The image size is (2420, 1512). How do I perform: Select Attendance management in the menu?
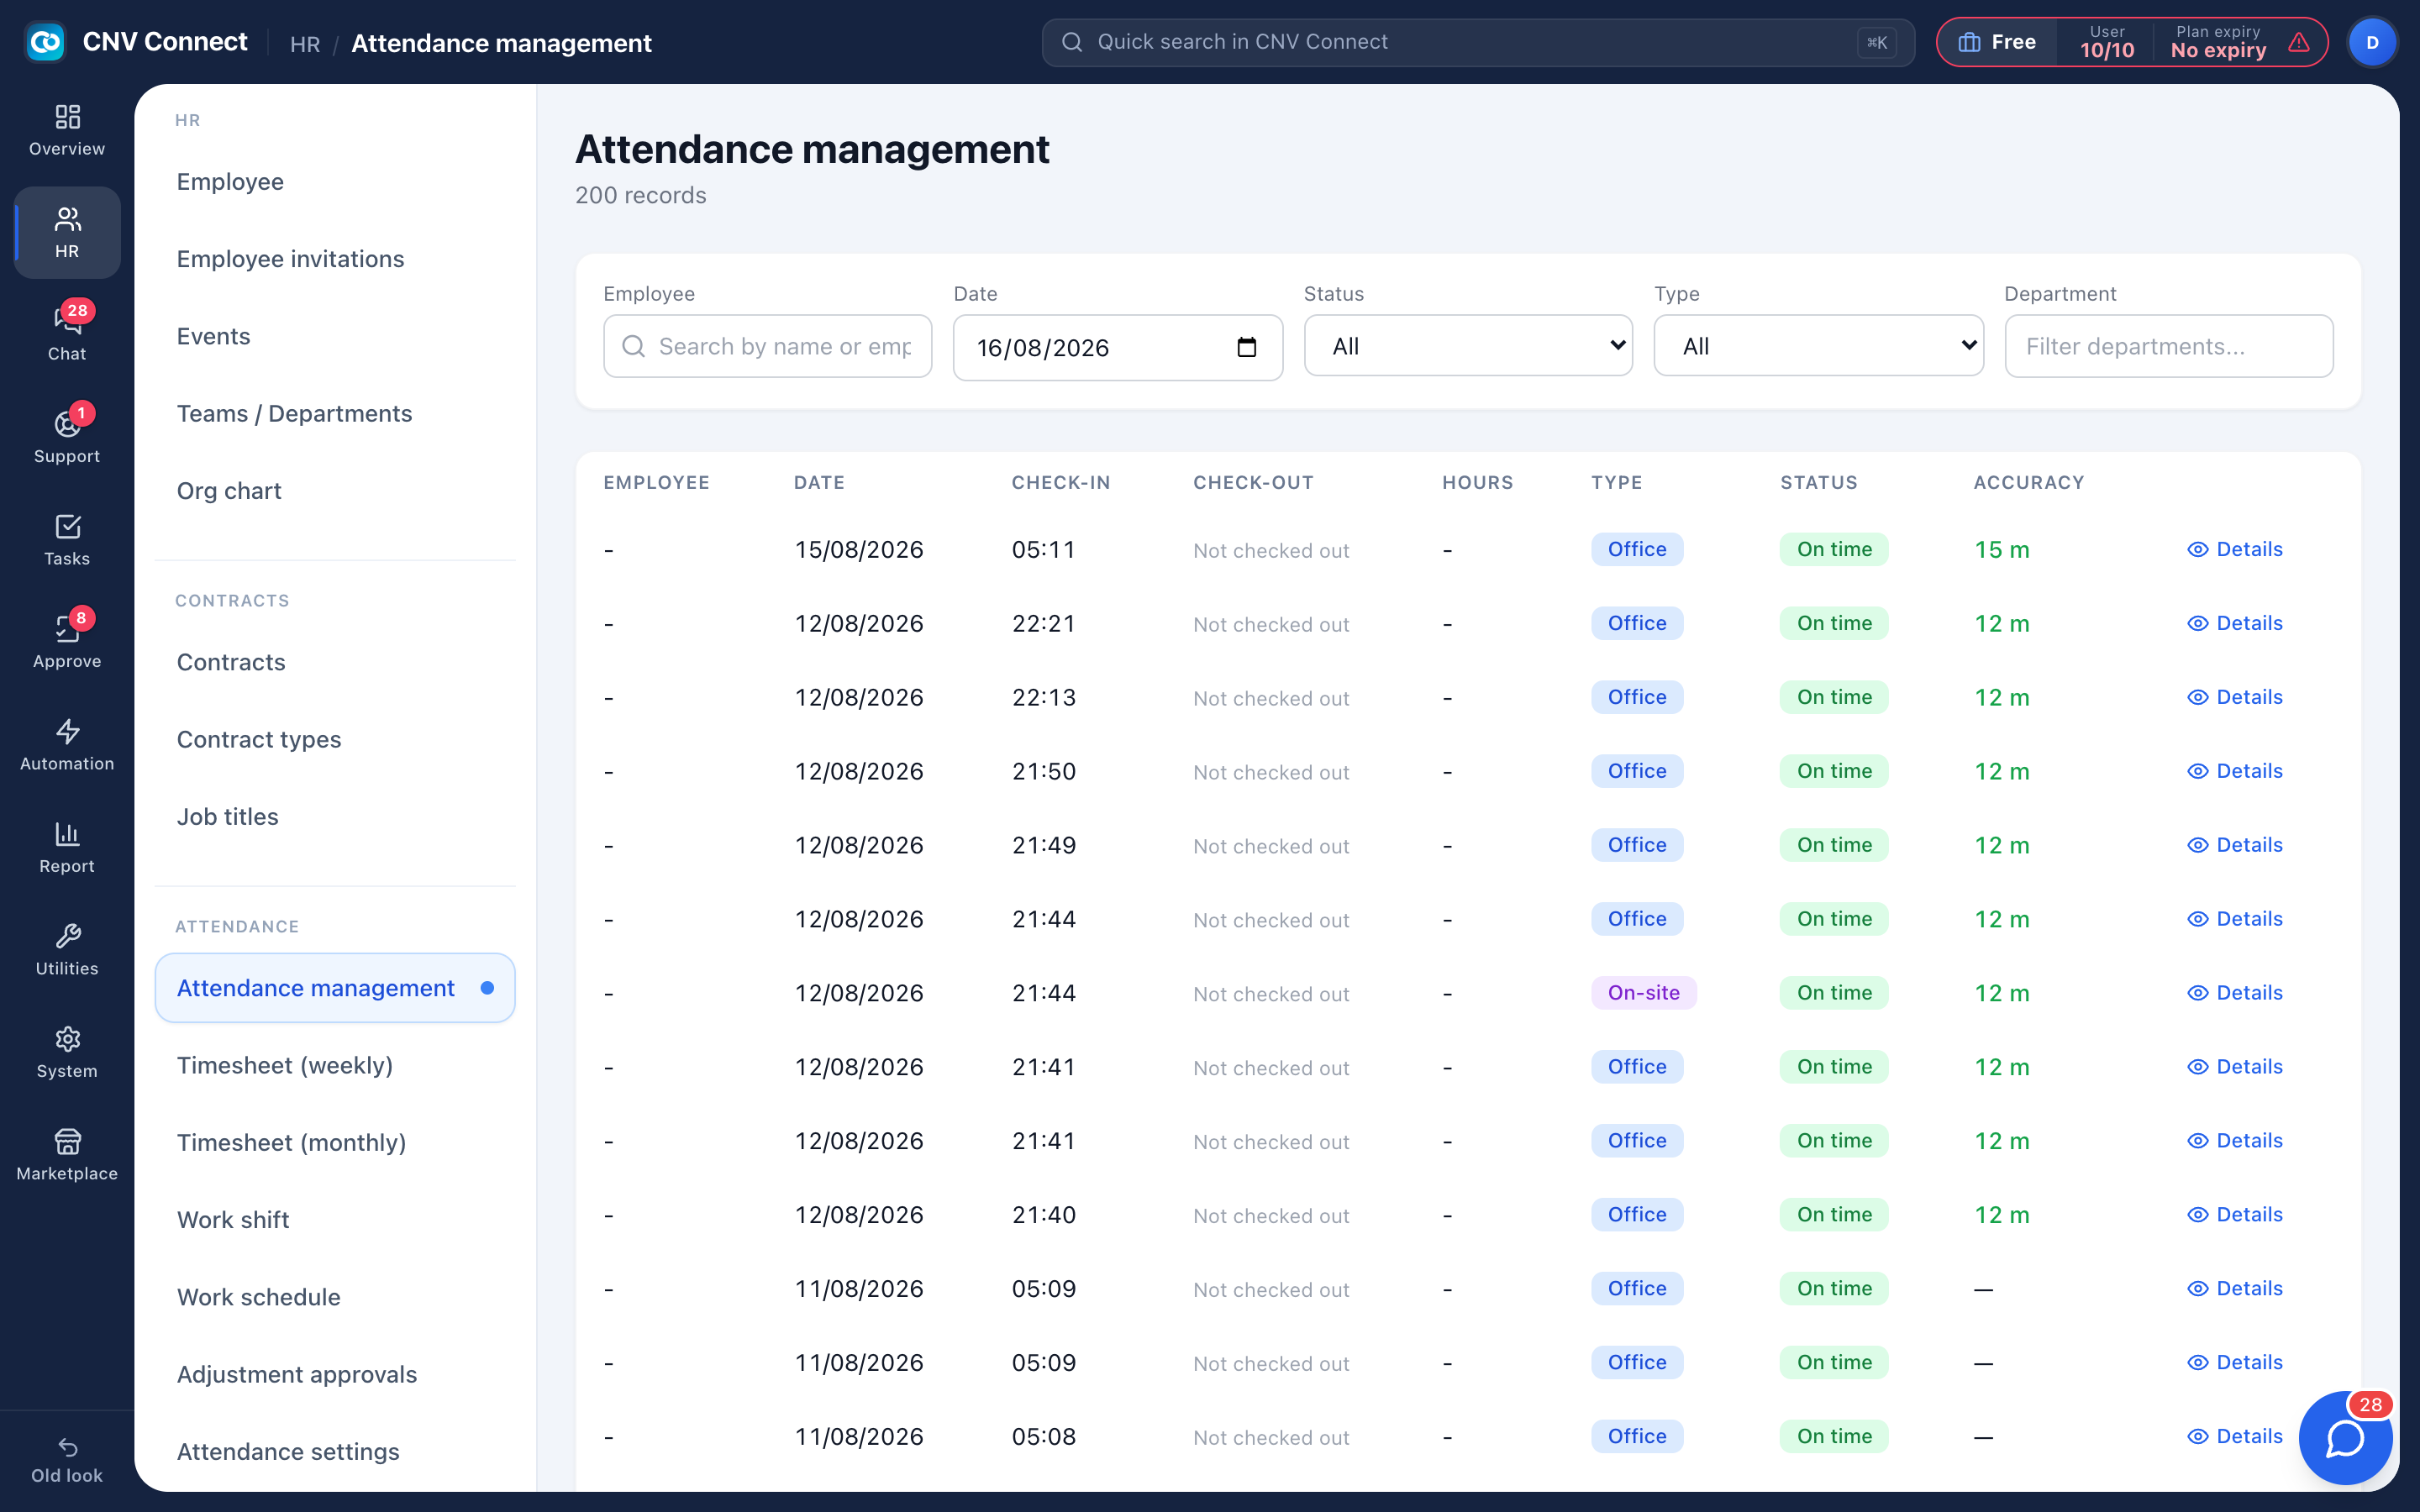(x=335, y=988)
